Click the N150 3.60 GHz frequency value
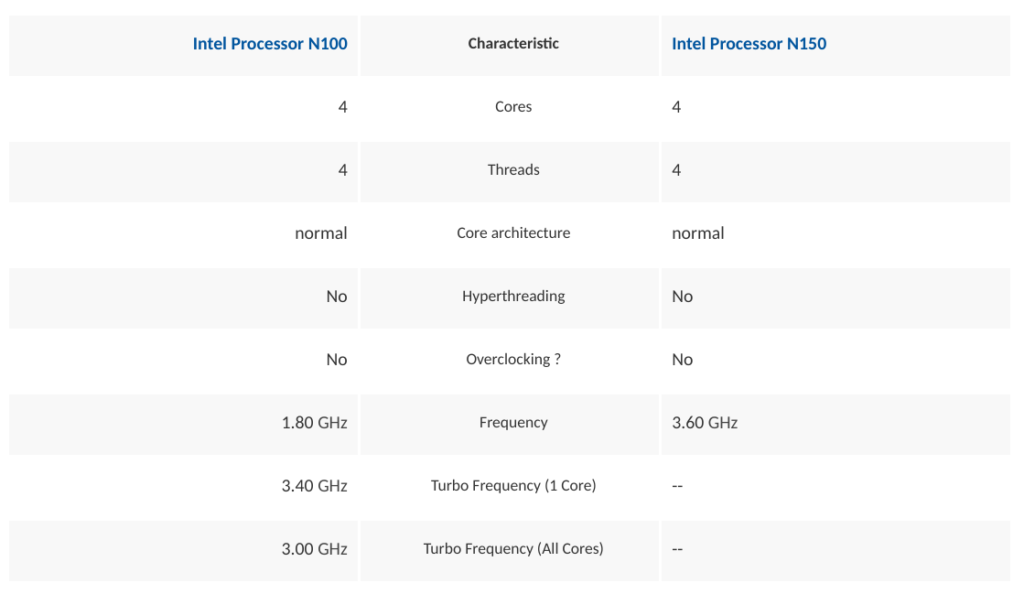Viewport: 1024px width, 594px height. click(705, 422)
